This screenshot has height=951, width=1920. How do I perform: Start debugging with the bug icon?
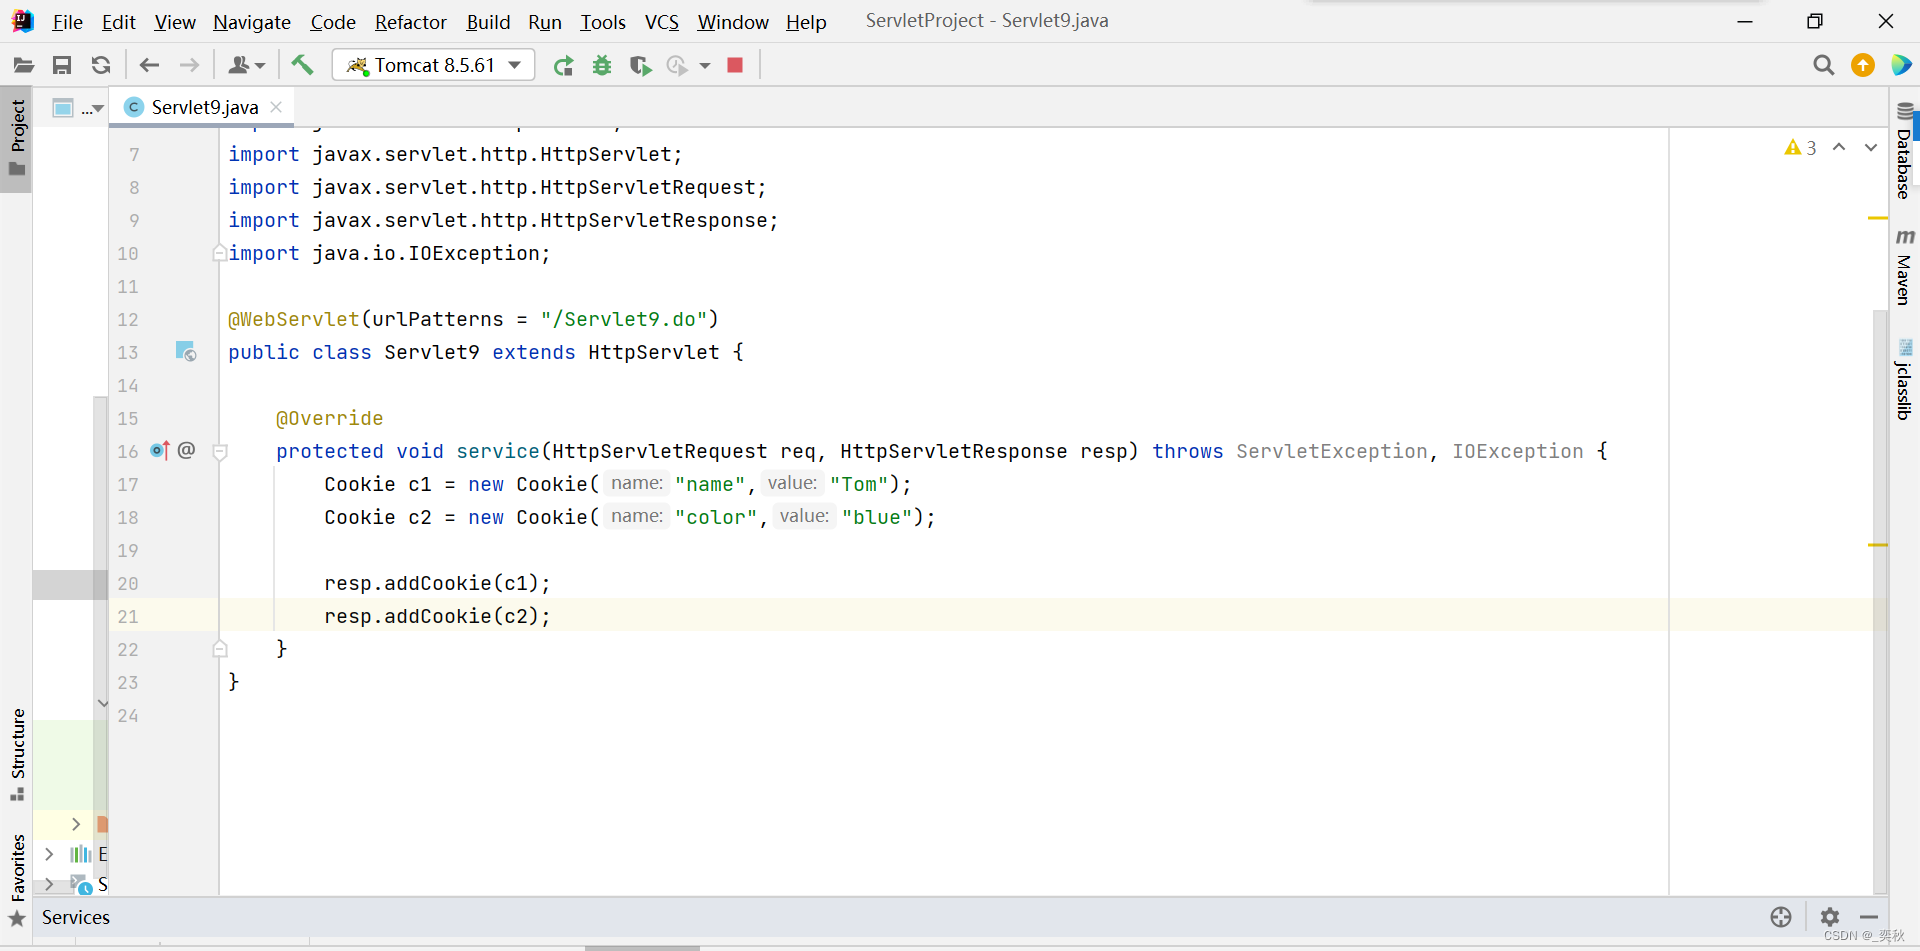602,66
